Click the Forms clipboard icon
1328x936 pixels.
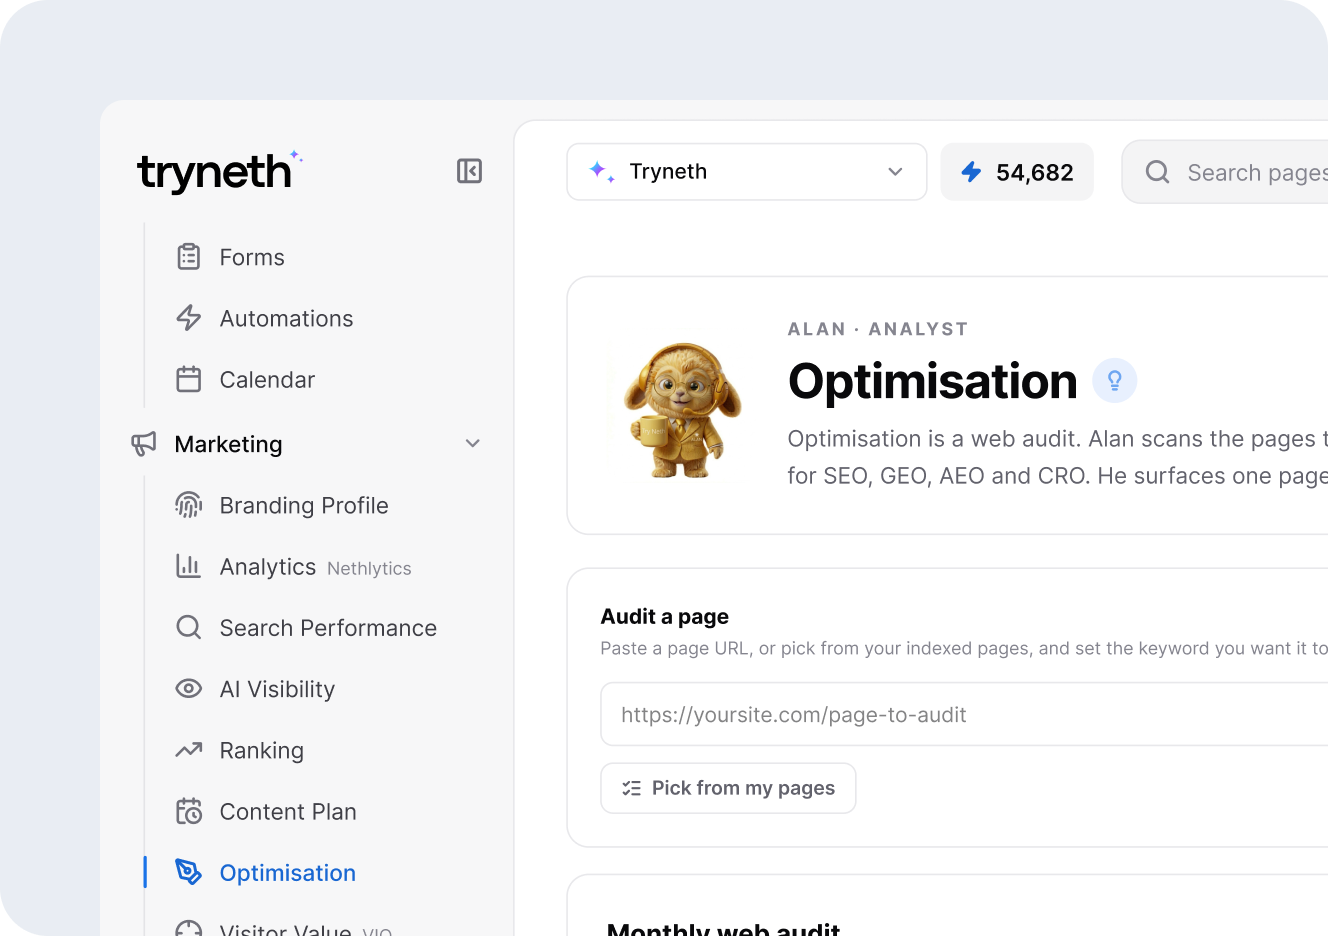click(188, 257)
